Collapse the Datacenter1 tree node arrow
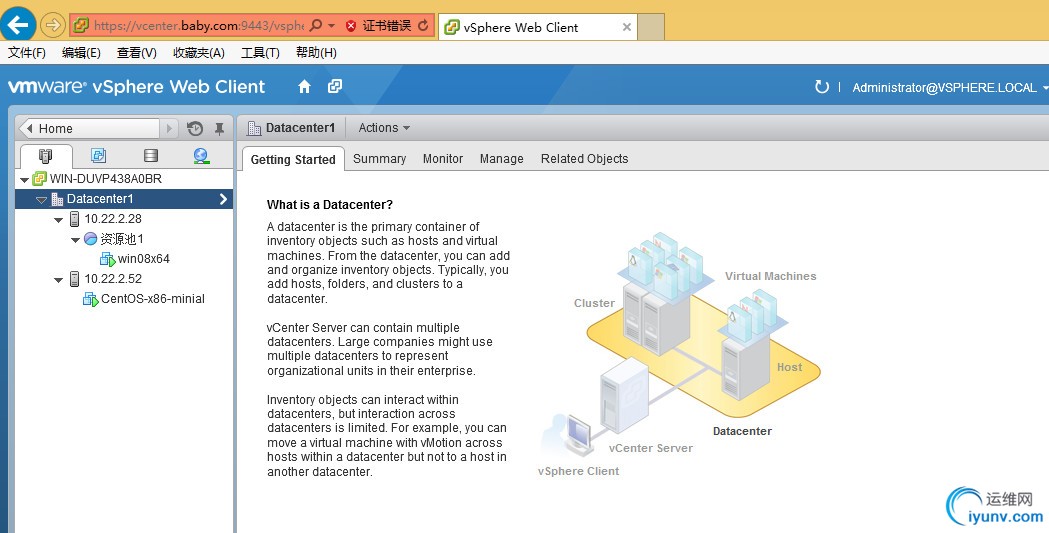This screenshot has height=533, width=1049. (x=41, y=200)
